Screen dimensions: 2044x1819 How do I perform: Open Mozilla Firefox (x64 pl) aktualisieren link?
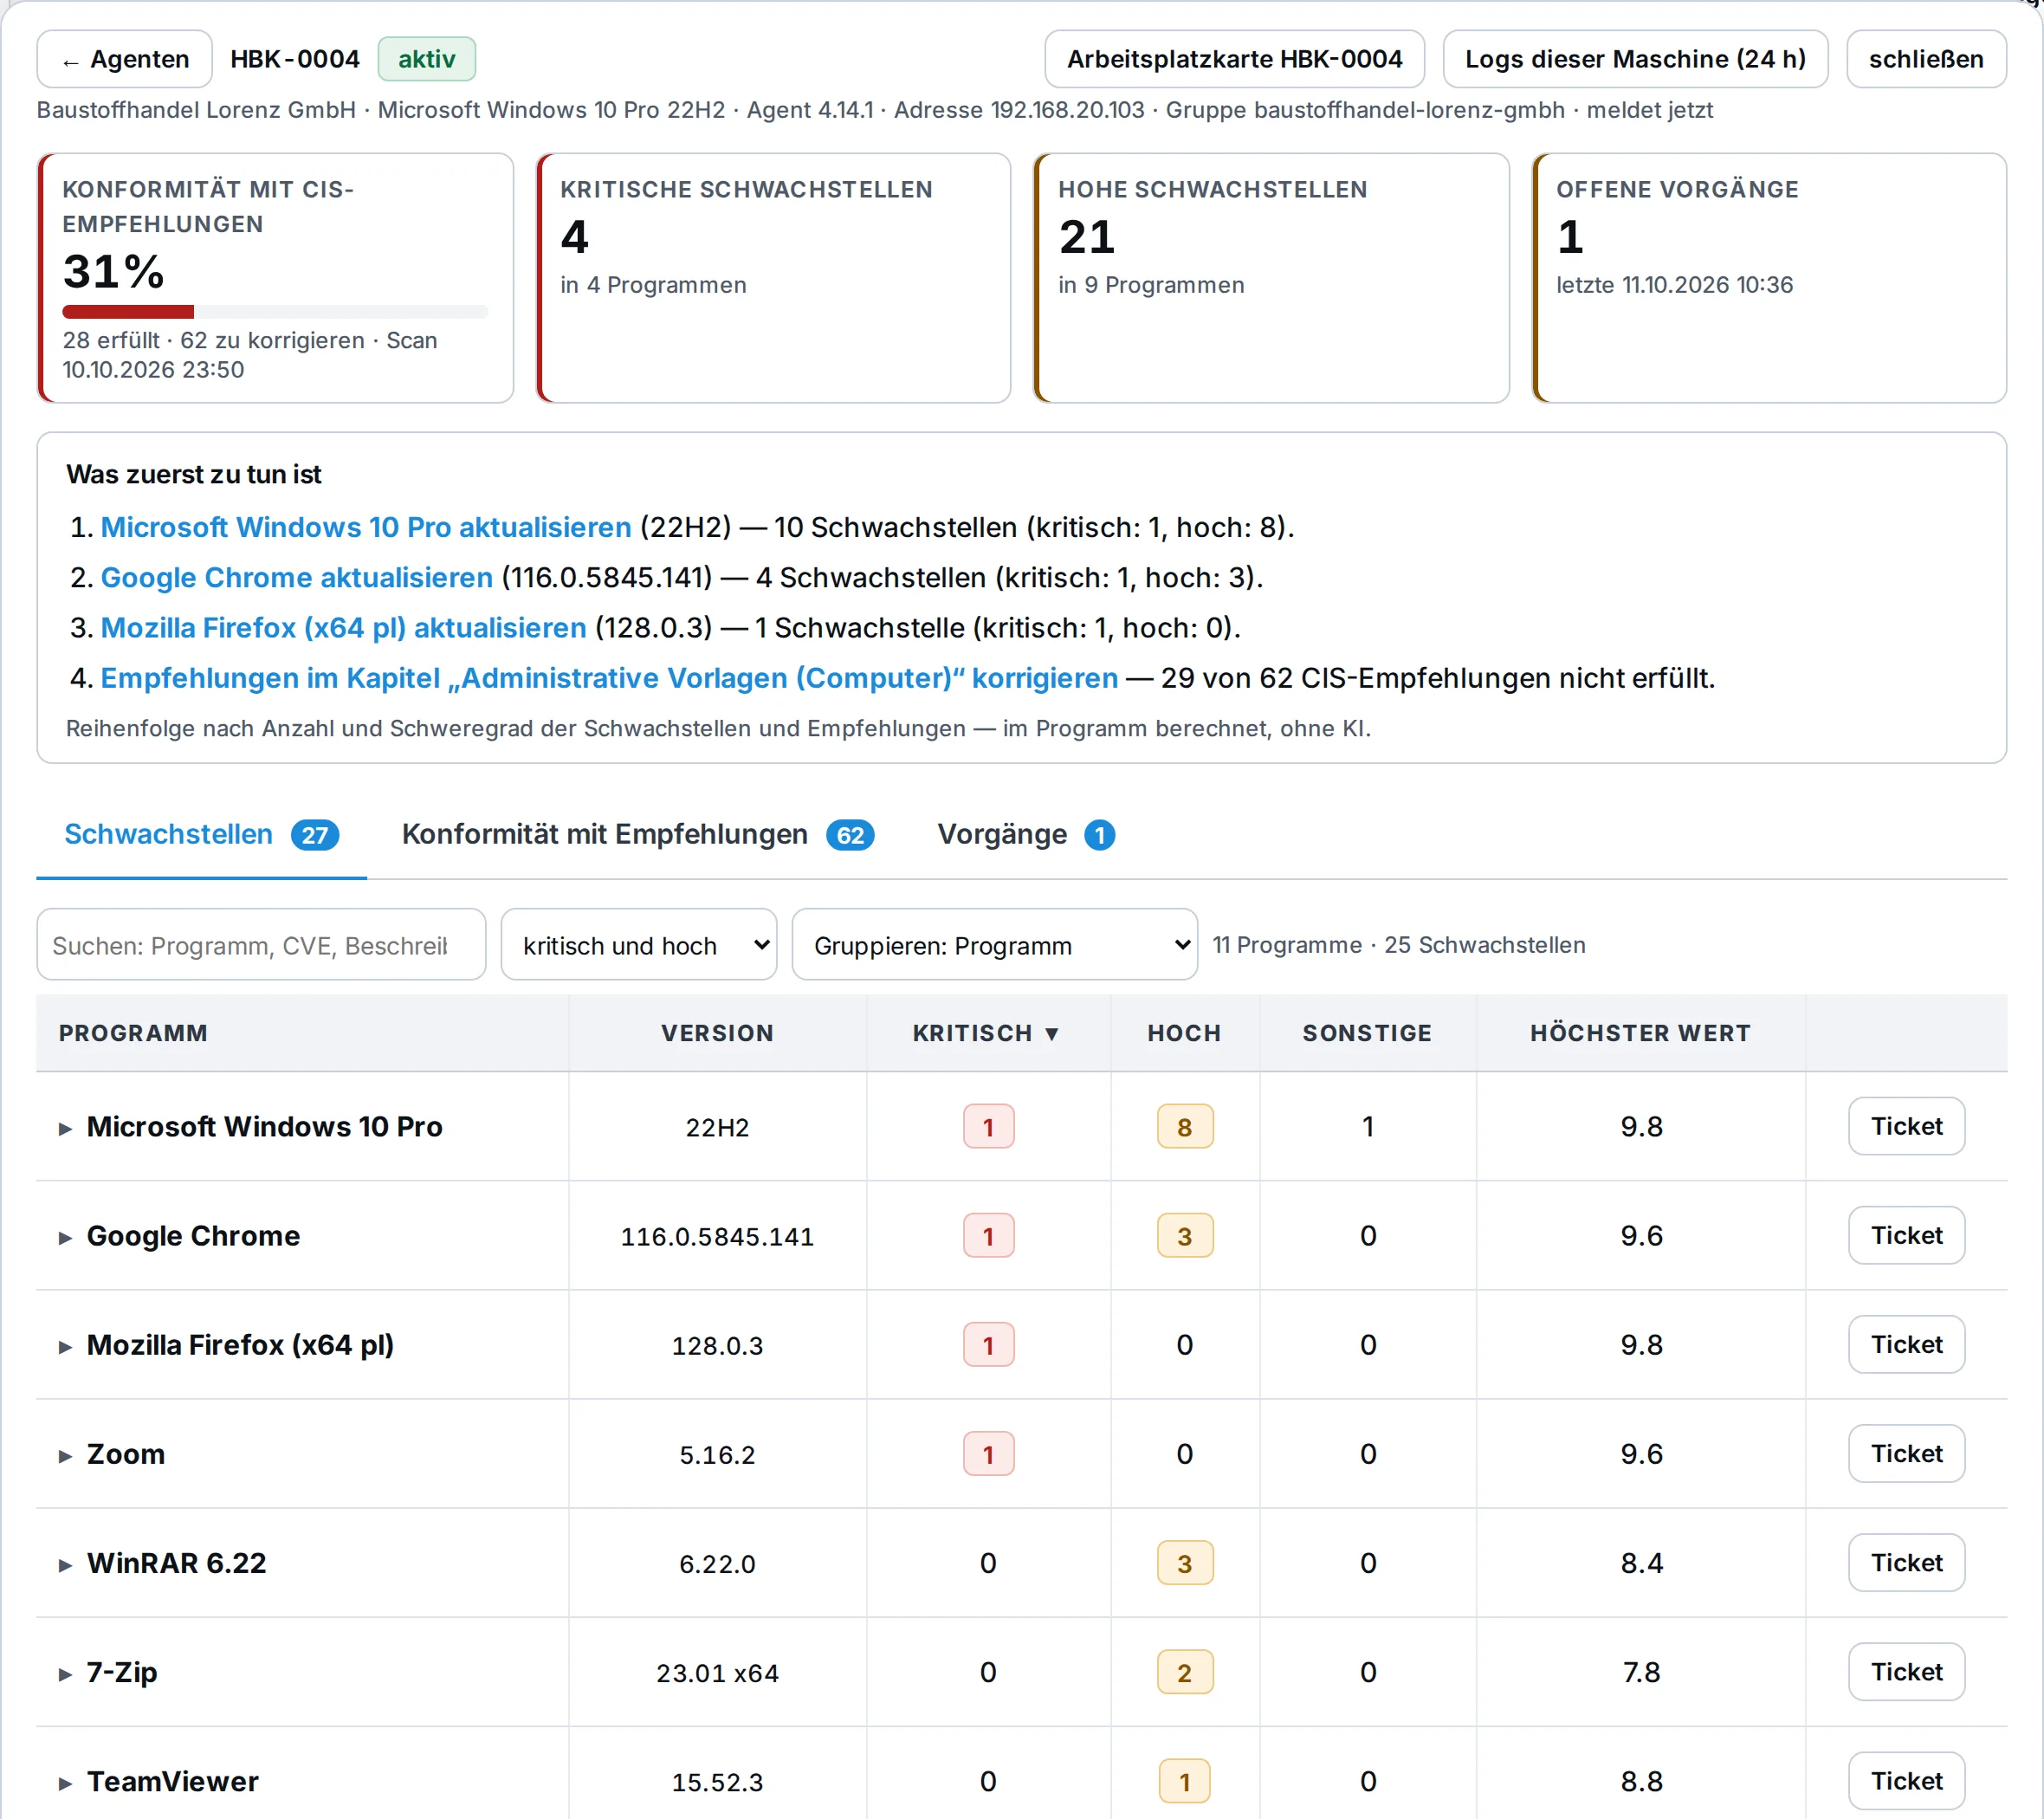[343, 627]
